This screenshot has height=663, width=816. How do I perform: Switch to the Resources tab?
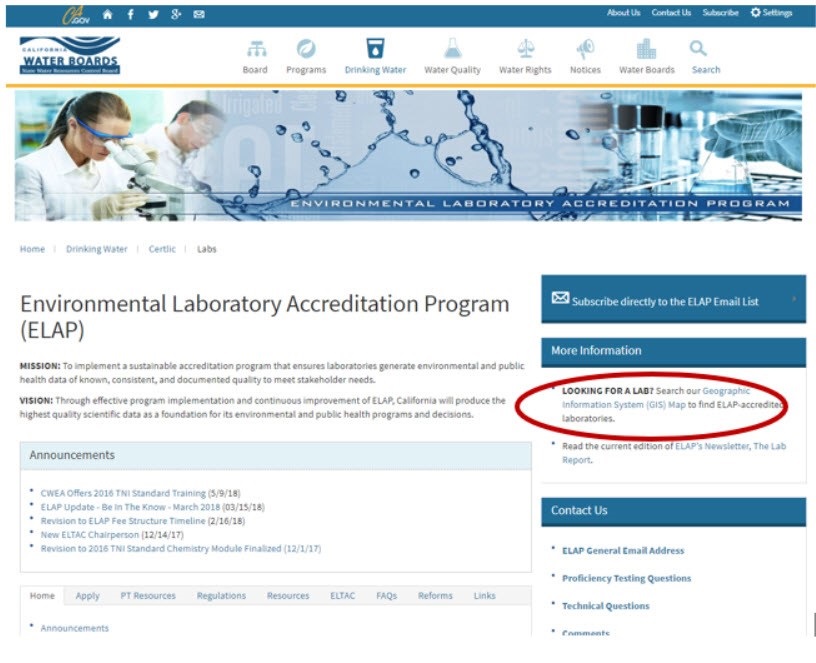[288, 595]
